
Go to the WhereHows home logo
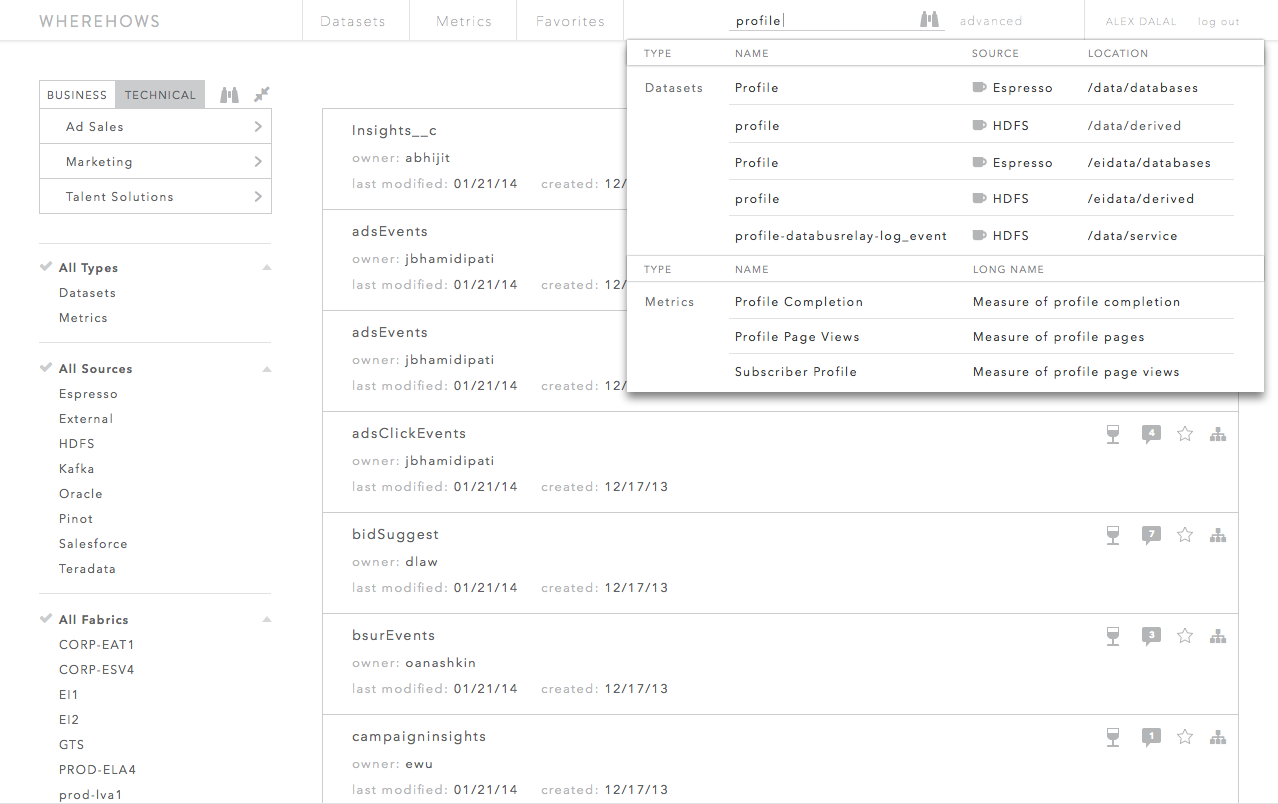pos(100,21)
